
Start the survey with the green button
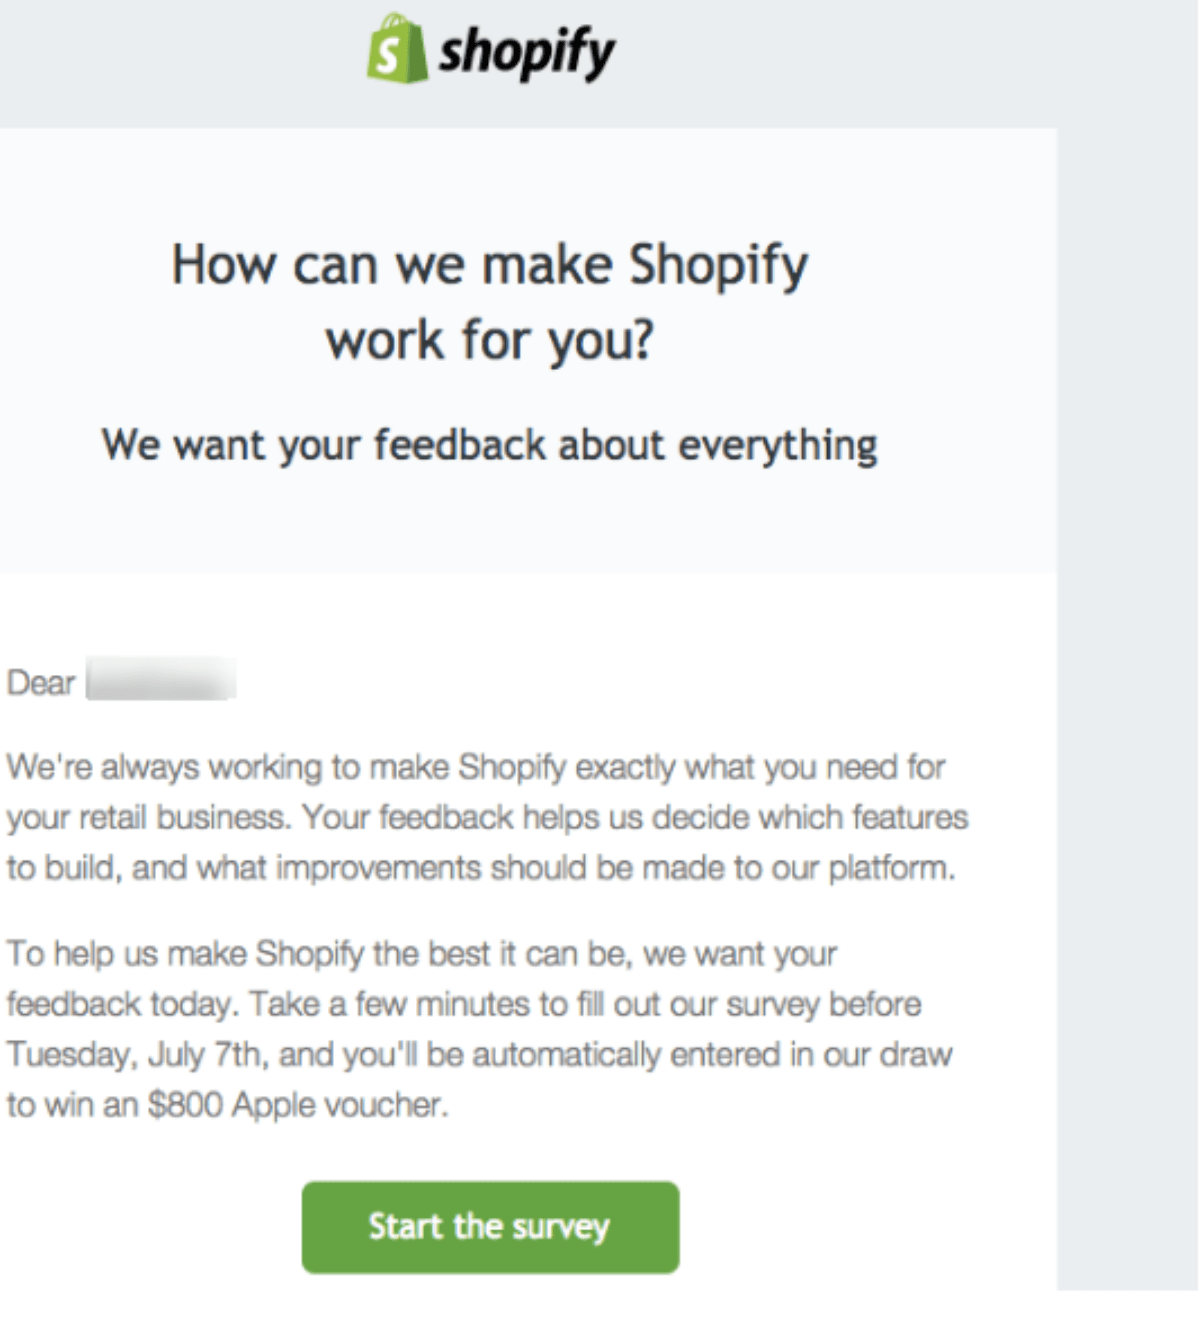click(x=489, y=1227)
